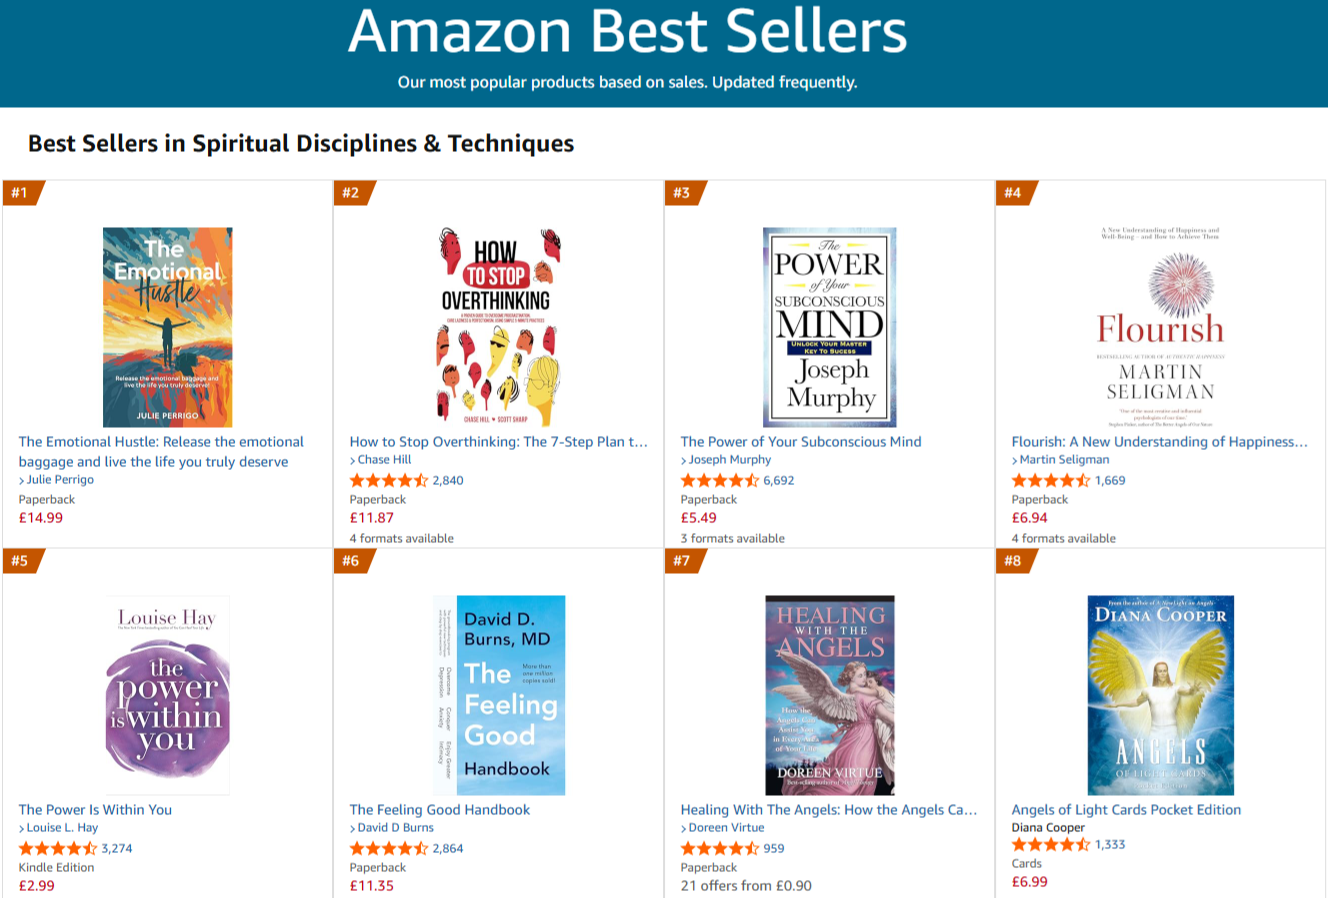Click Angels of Light Cards cover image
This screenshot has height=899, width=1328.
1160,695
